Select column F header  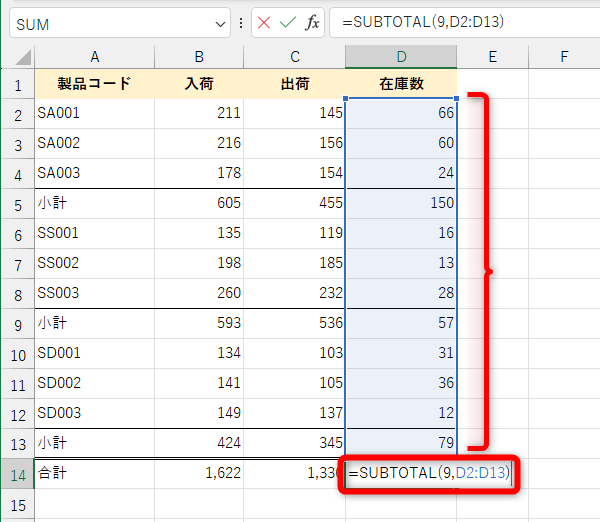(564, 57)
